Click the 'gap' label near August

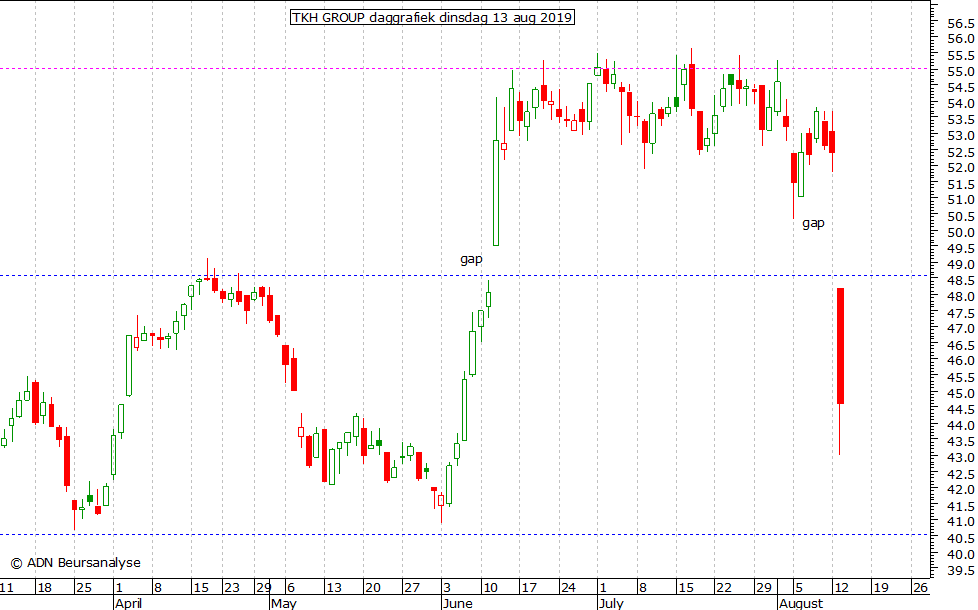click(x=813, y=223)
